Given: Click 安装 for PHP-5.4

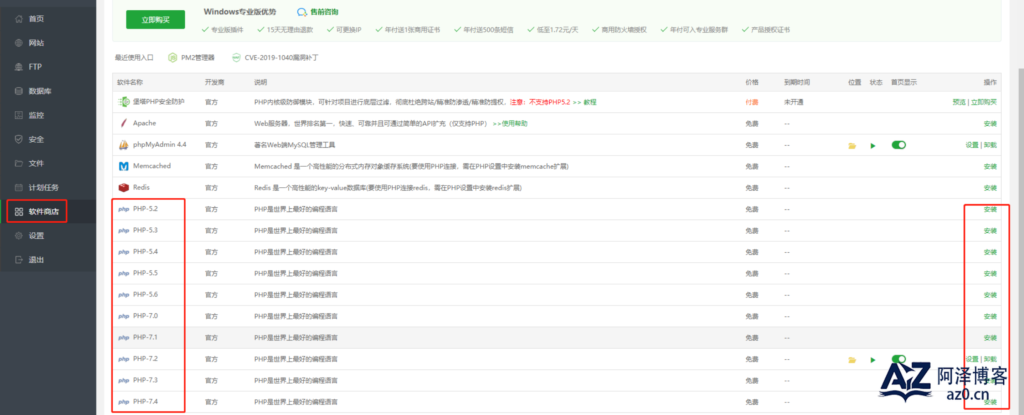Looking at the screenshot, I should (990, 252).
